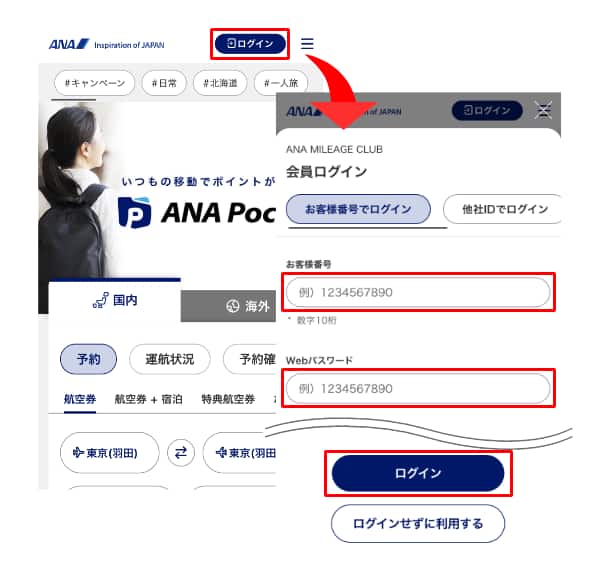
Task: Open departure airport 東京(羽田) selector
Action: (x=110, y=453)
